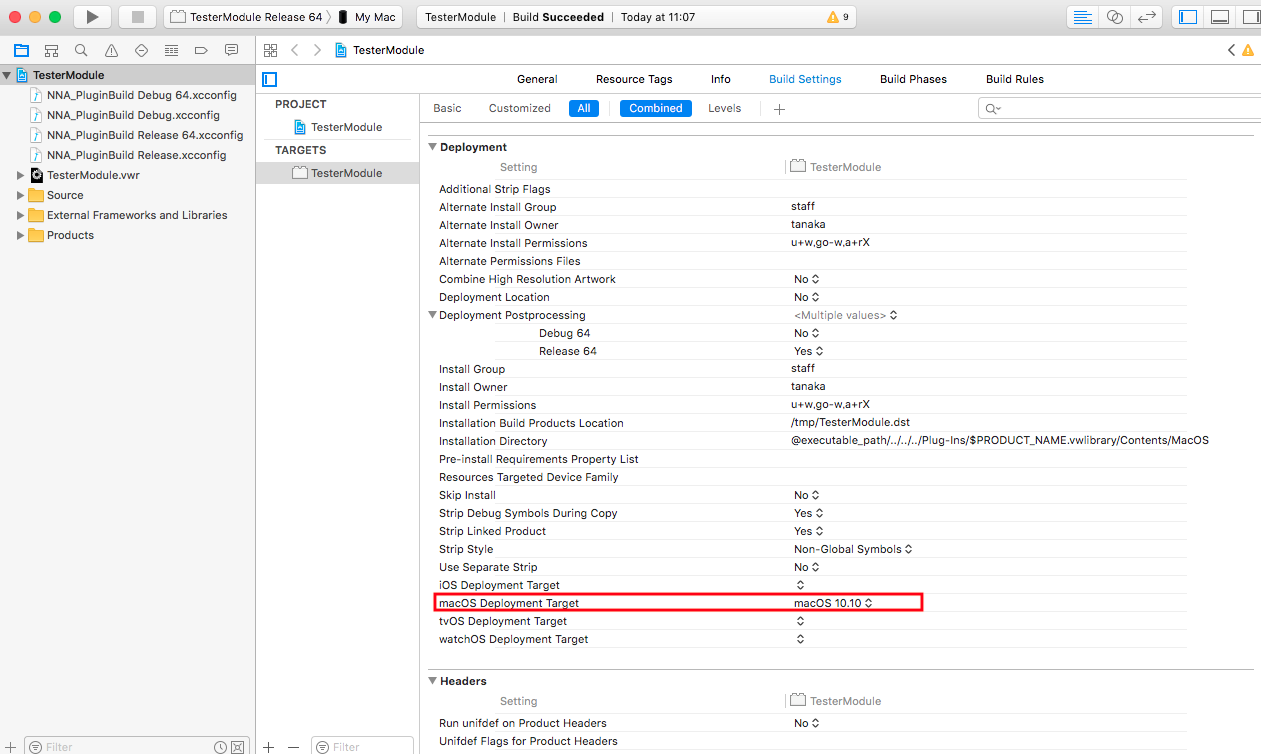Click the Run (play) button in toolbar
This screenshot has height=754, width=1261.
tap(92, 17)
